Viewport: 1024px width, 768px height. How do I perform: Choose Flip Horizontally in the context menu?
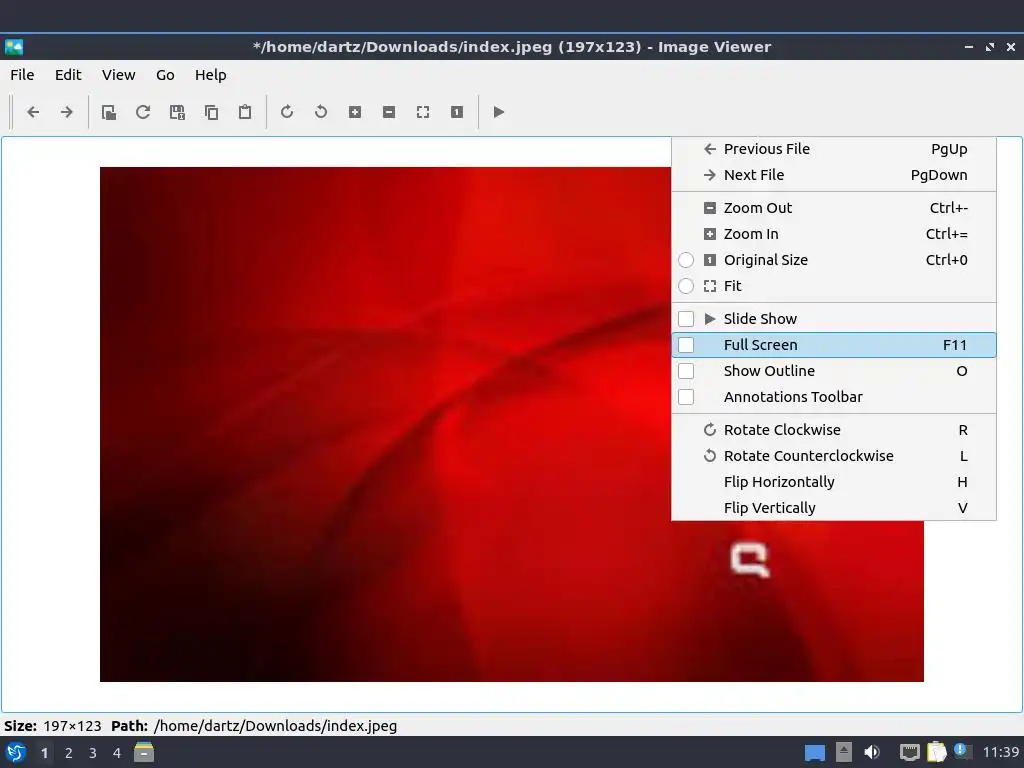coord(834,482)
